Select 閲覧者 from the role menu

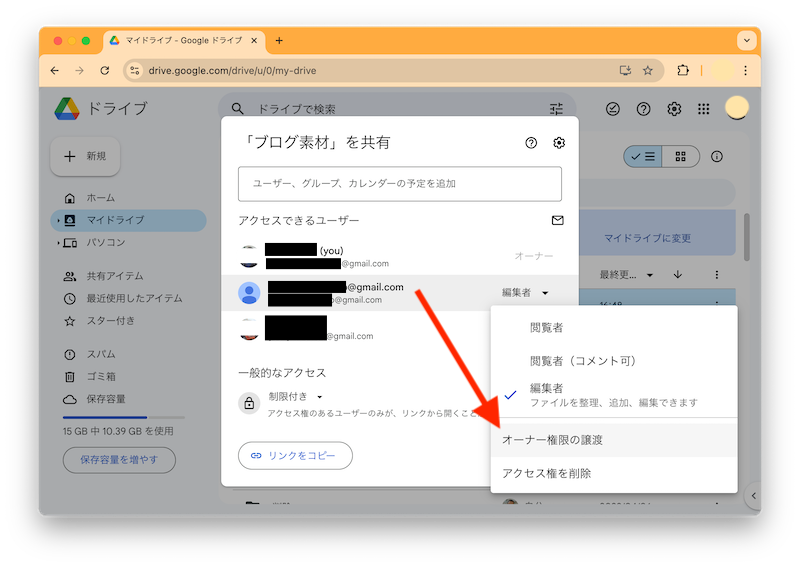(x=614, y=328)
